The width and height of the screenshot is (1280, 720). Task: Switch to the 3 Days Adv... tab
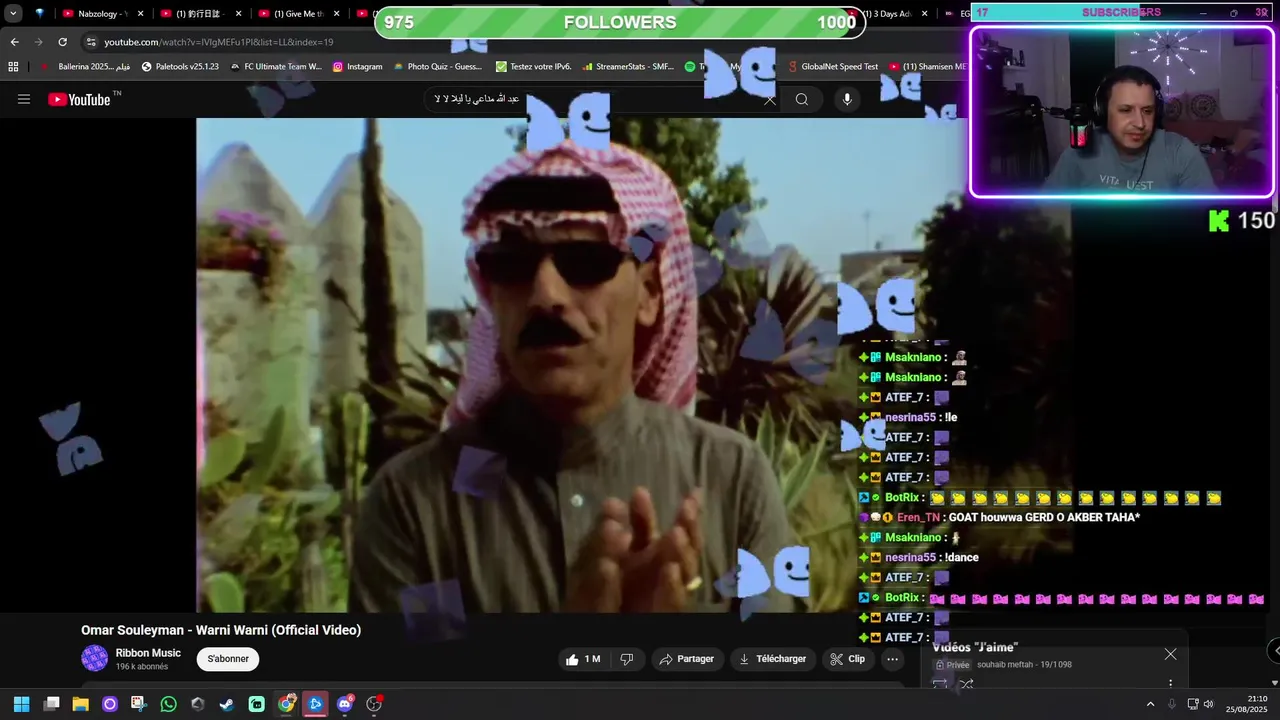[x=890, y=14]
